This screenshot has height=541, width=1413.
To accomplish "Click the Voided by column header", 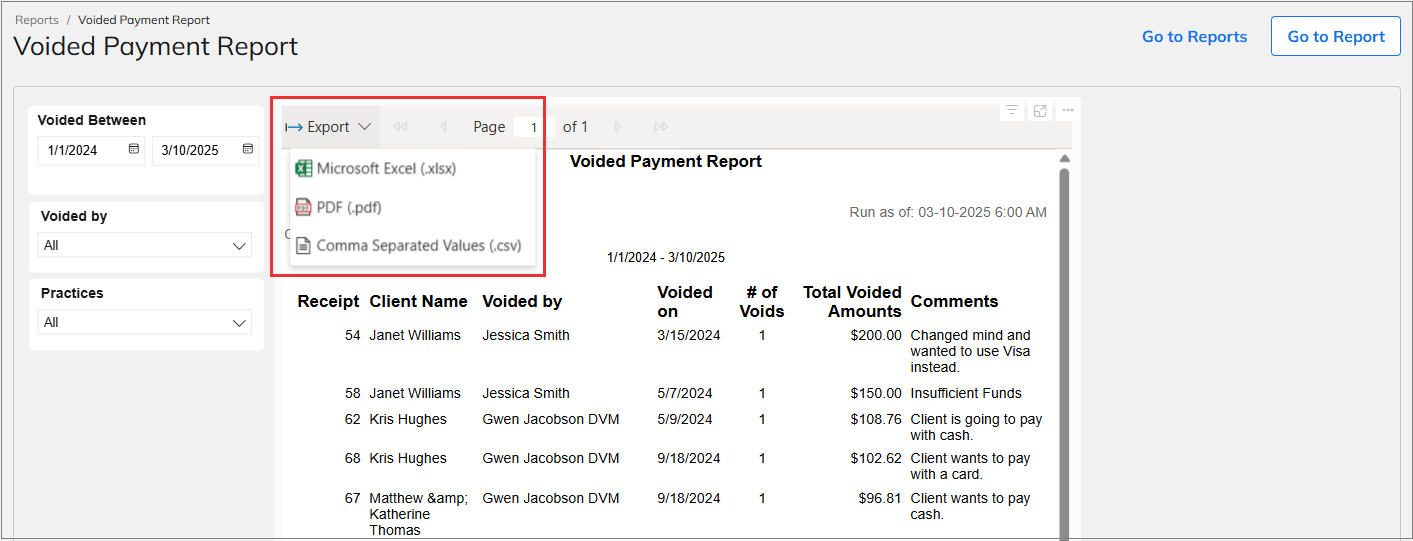I will pos(522,301).
